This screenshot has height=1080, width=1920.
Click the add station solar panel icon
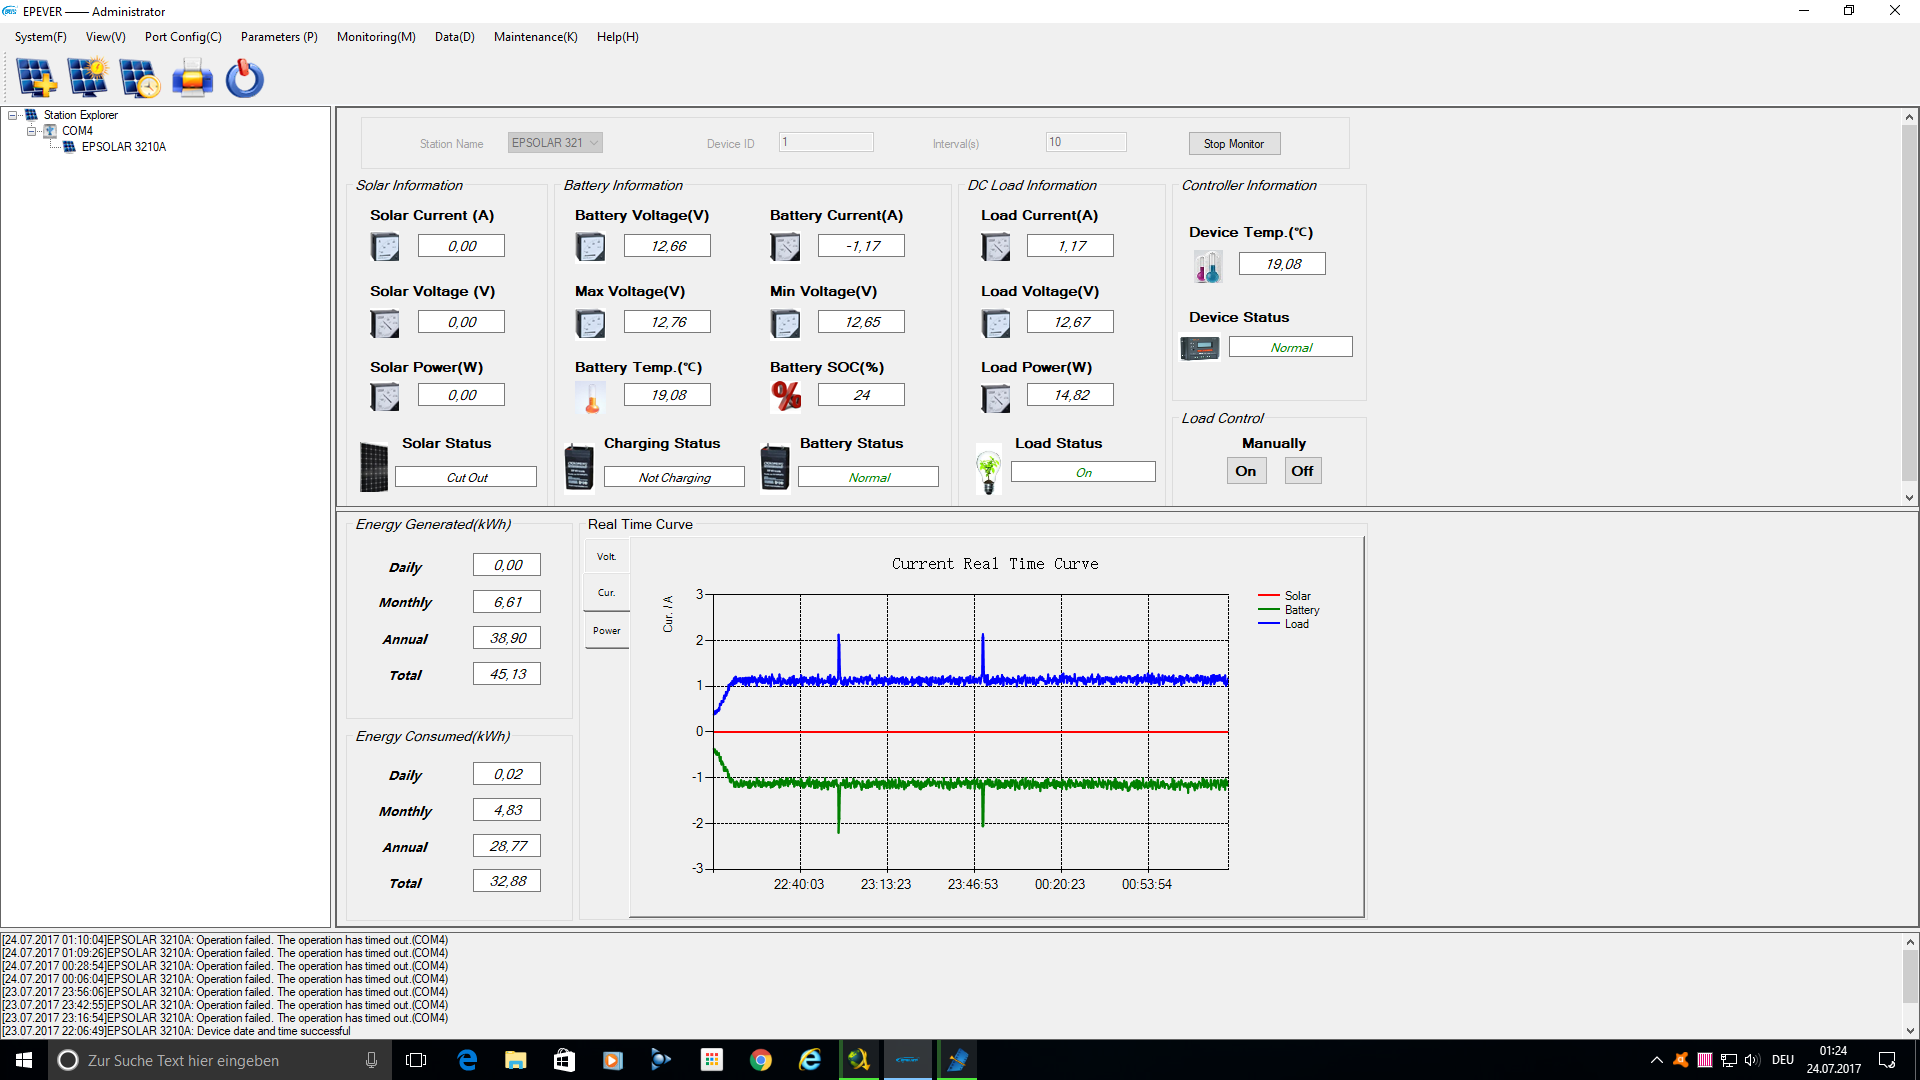point(37,78)
